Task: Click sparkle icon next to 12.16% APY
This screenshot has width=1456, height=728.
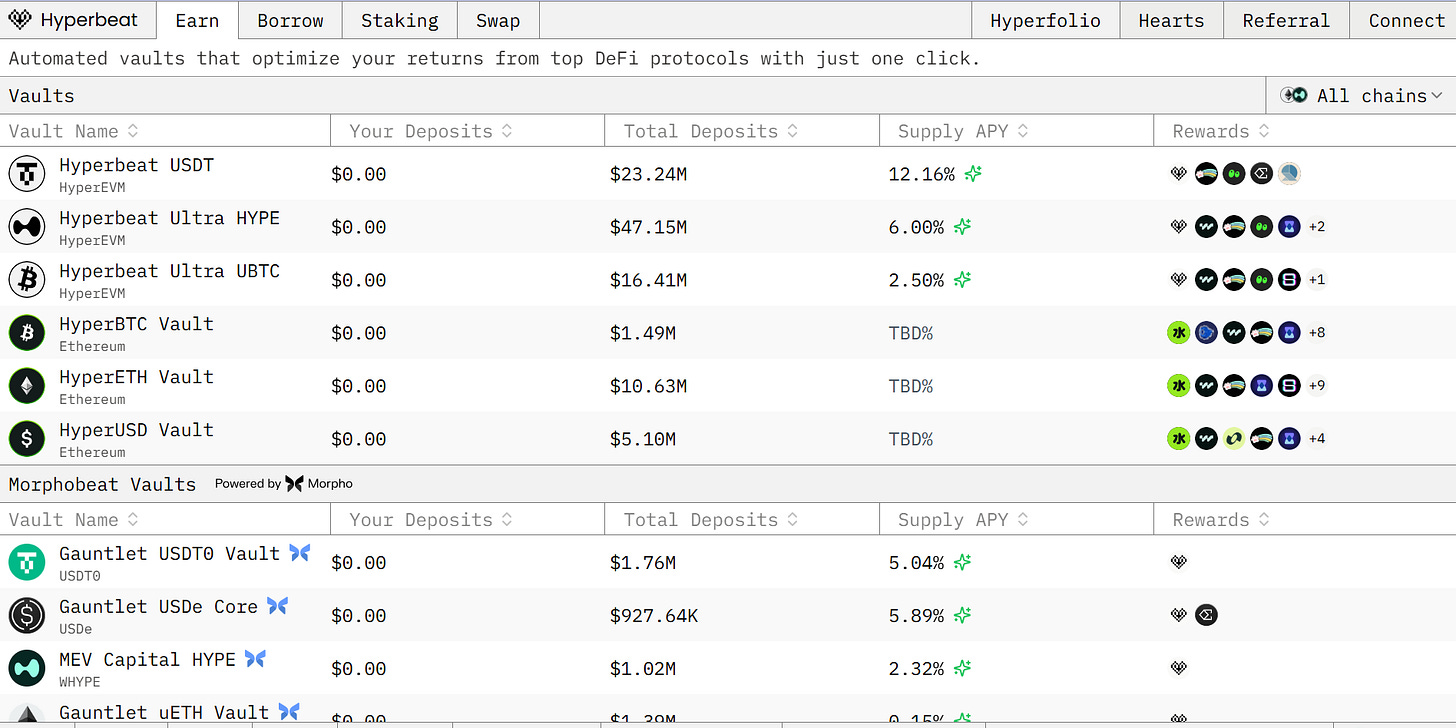Action: (x=973, y=174)
